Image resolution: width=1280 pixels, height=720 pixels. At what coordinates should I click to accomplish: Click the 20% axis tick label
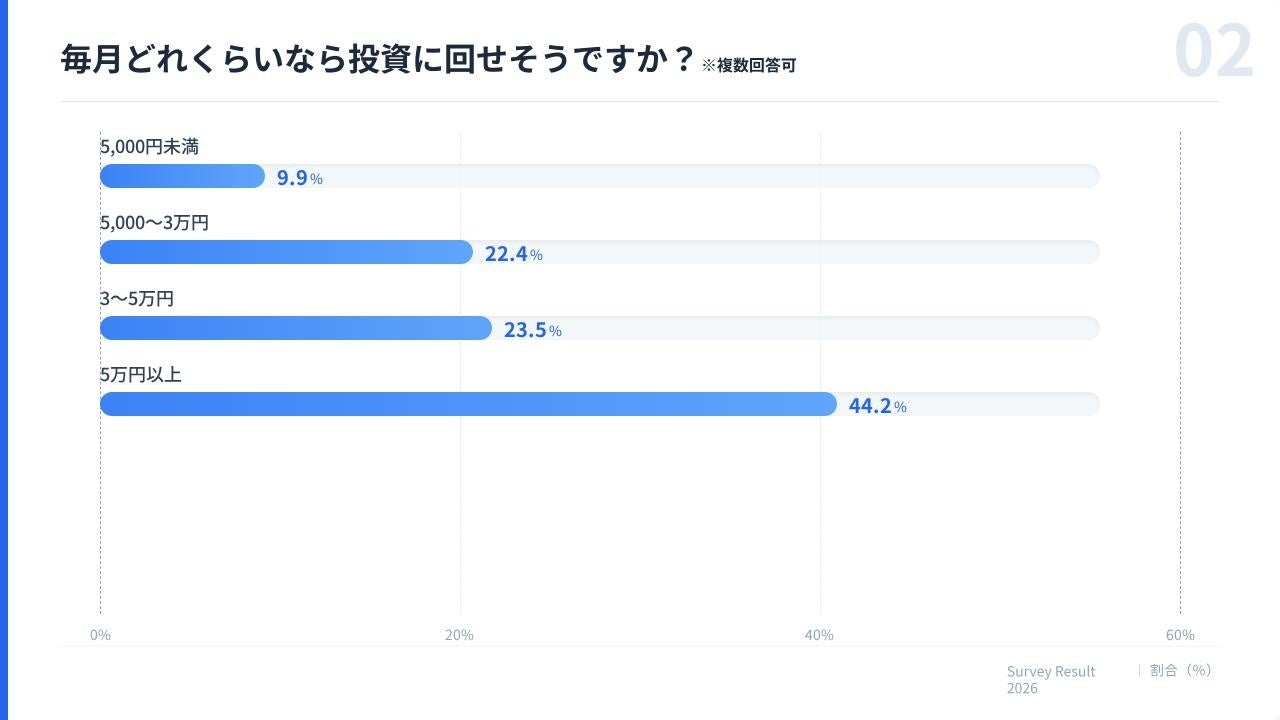point(459,635)
